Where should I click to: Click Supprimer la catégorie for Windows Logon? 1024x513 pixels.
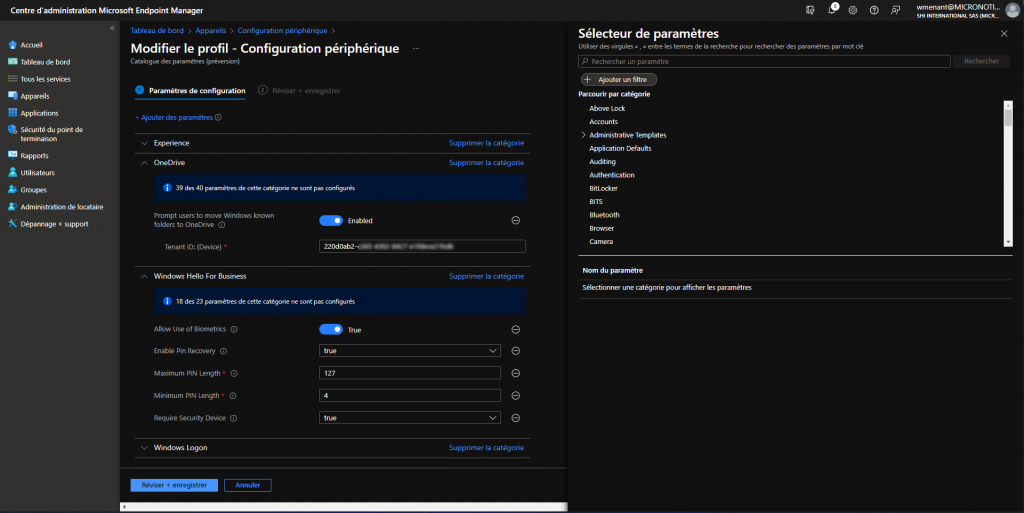[486, 448]
